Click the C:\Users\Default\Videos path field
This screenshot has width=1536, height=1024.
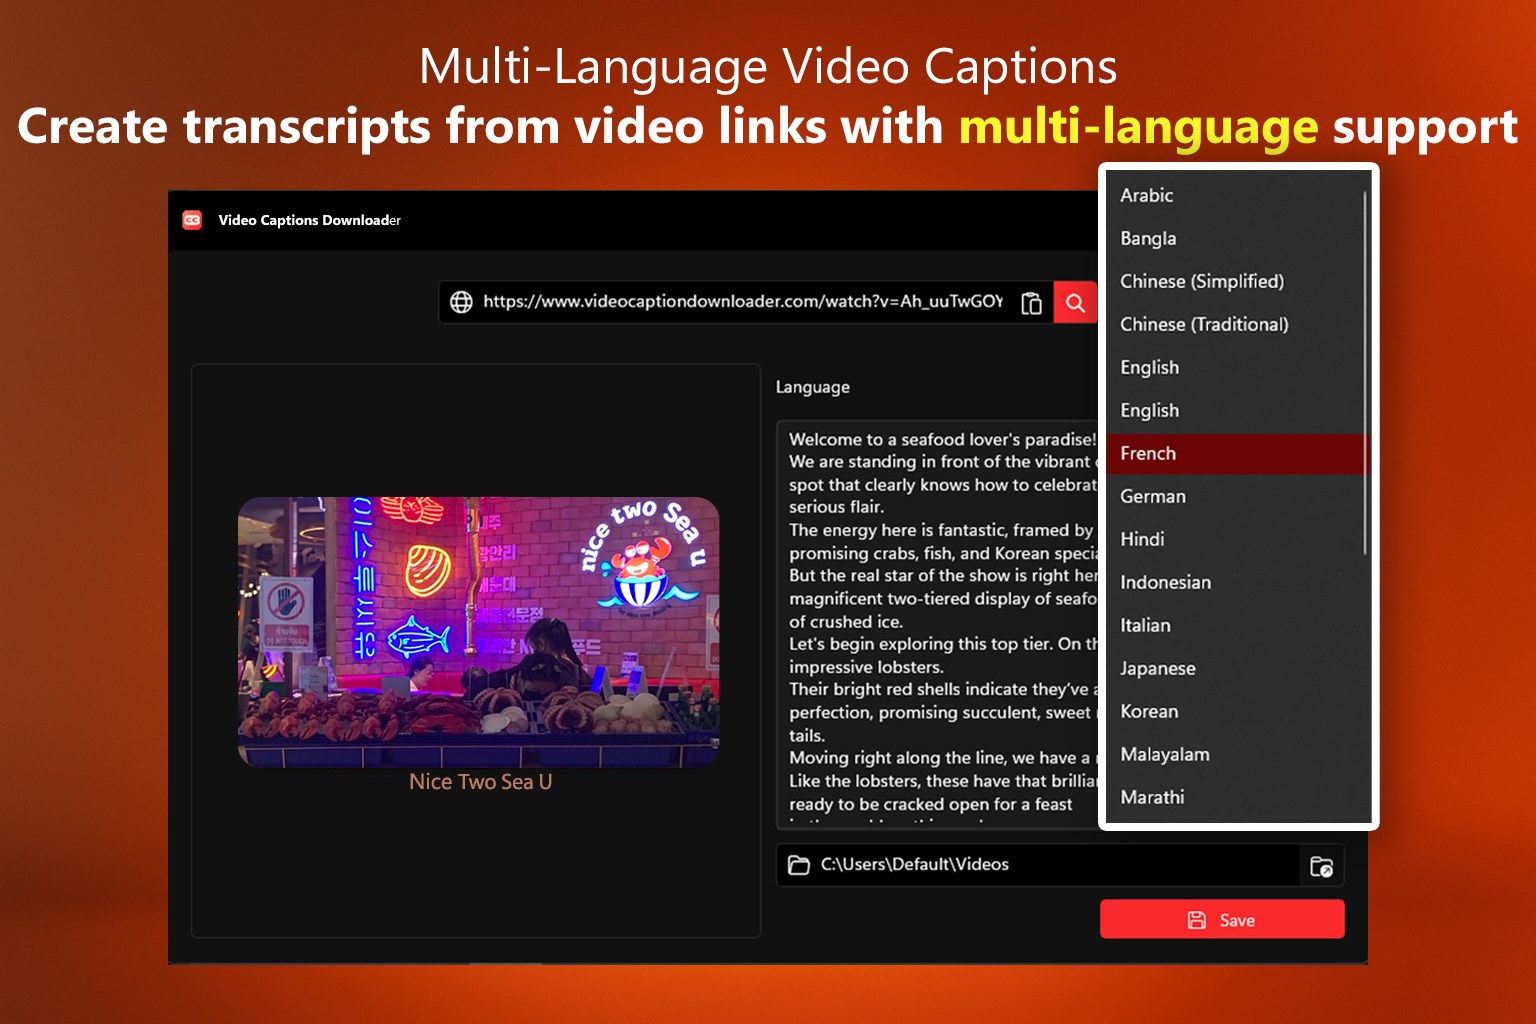click(x=1040, y=865)
